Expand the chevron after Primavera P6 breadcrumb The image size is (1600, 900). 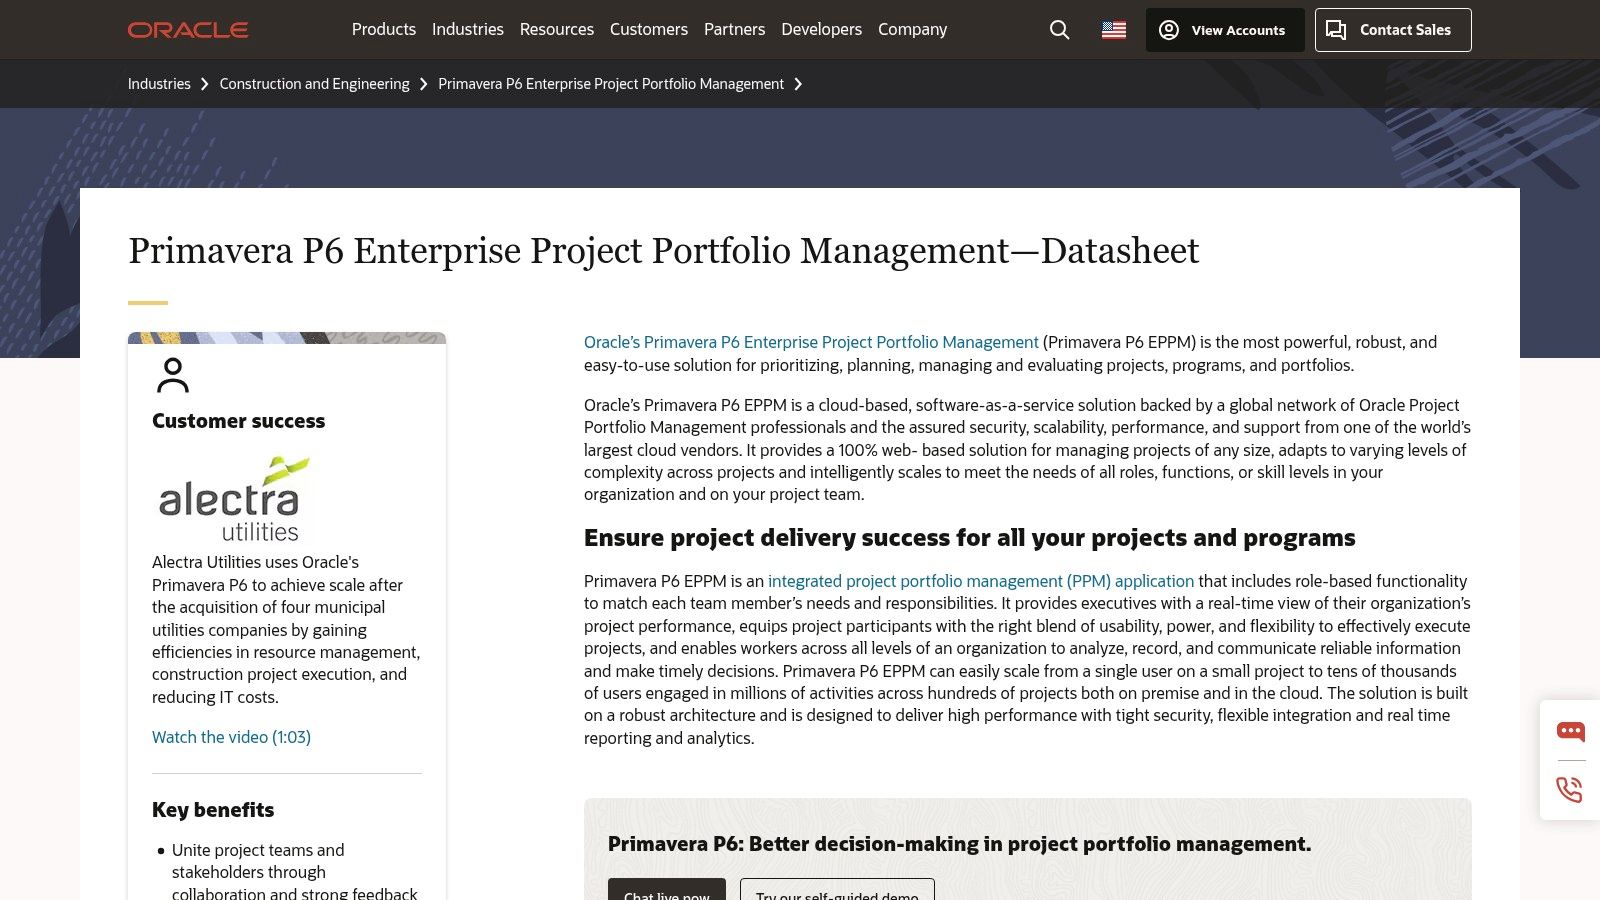coord(798,84)
